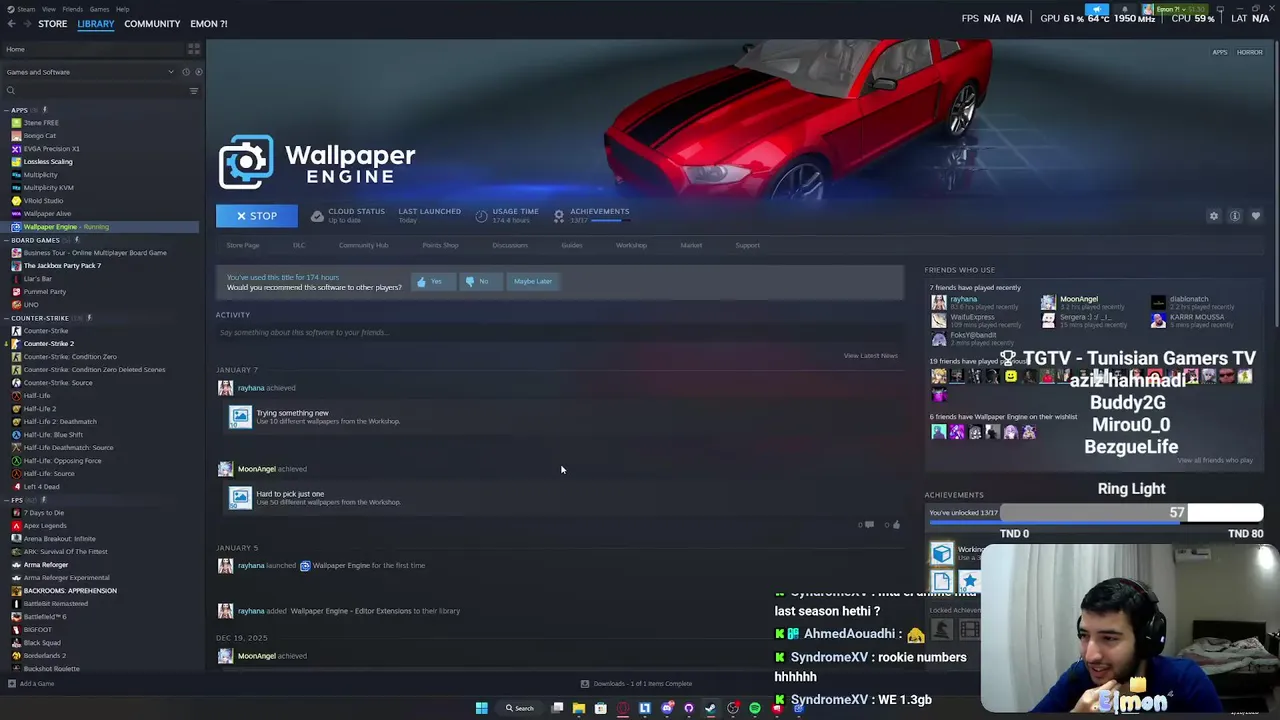Image resolution: width=1280 pixels, height=720 pixels.
Task: Collapse the APPS category
Action: [7, 110]
